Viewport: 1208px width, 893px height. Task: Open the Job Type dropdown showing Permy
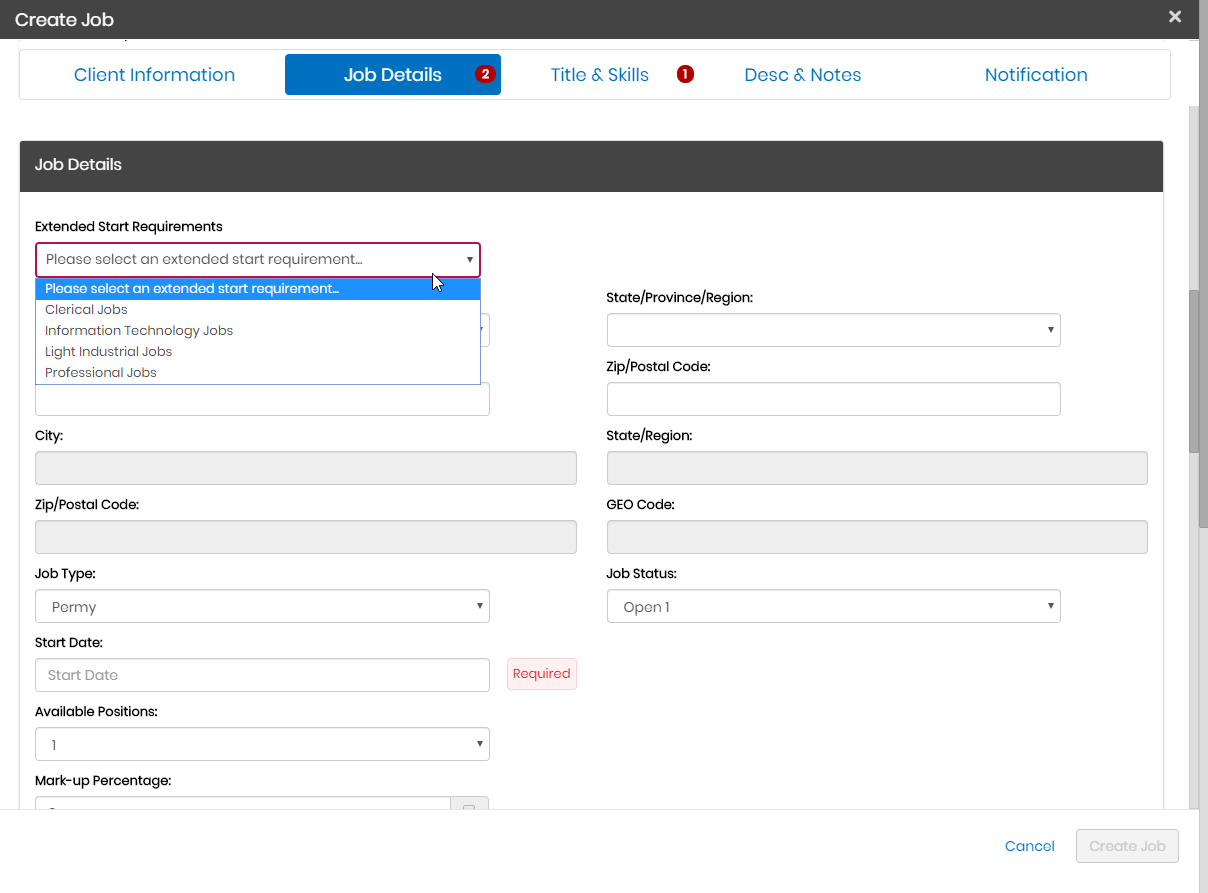[262, 606]
